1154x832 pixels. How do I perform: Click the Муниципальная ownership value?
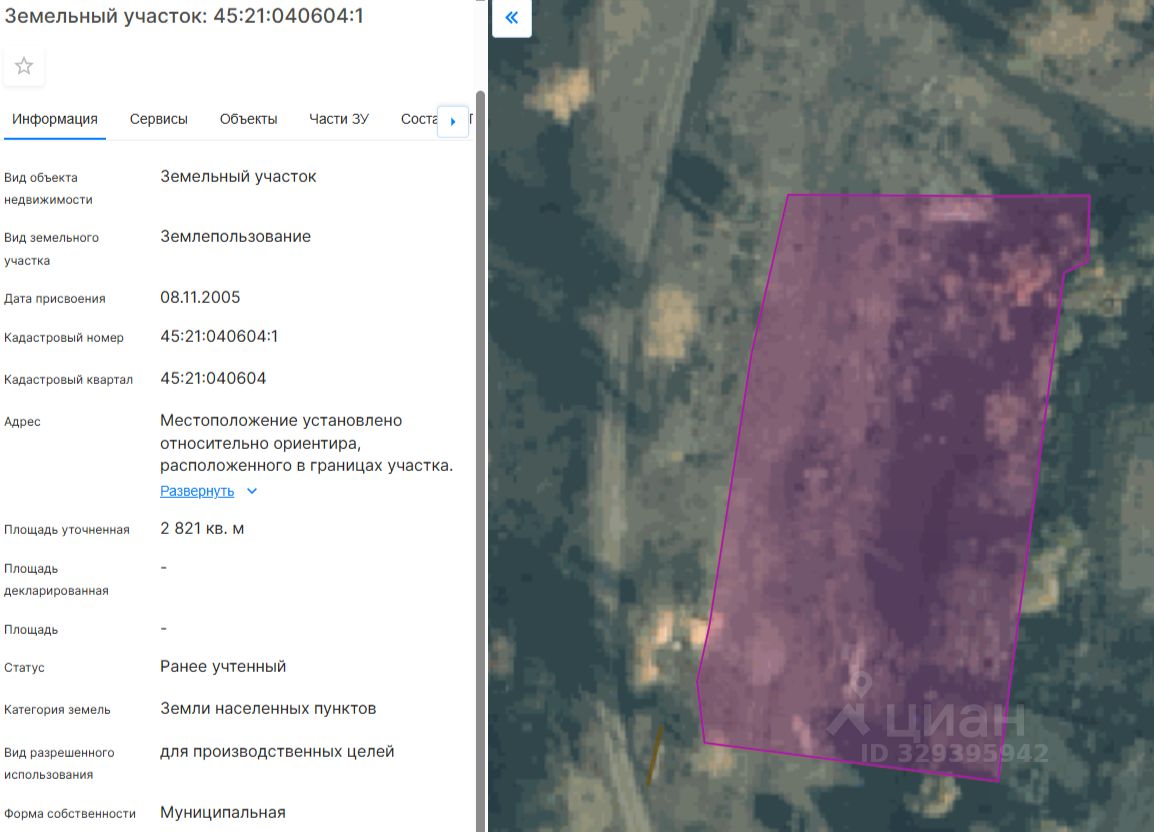point(223,812)
